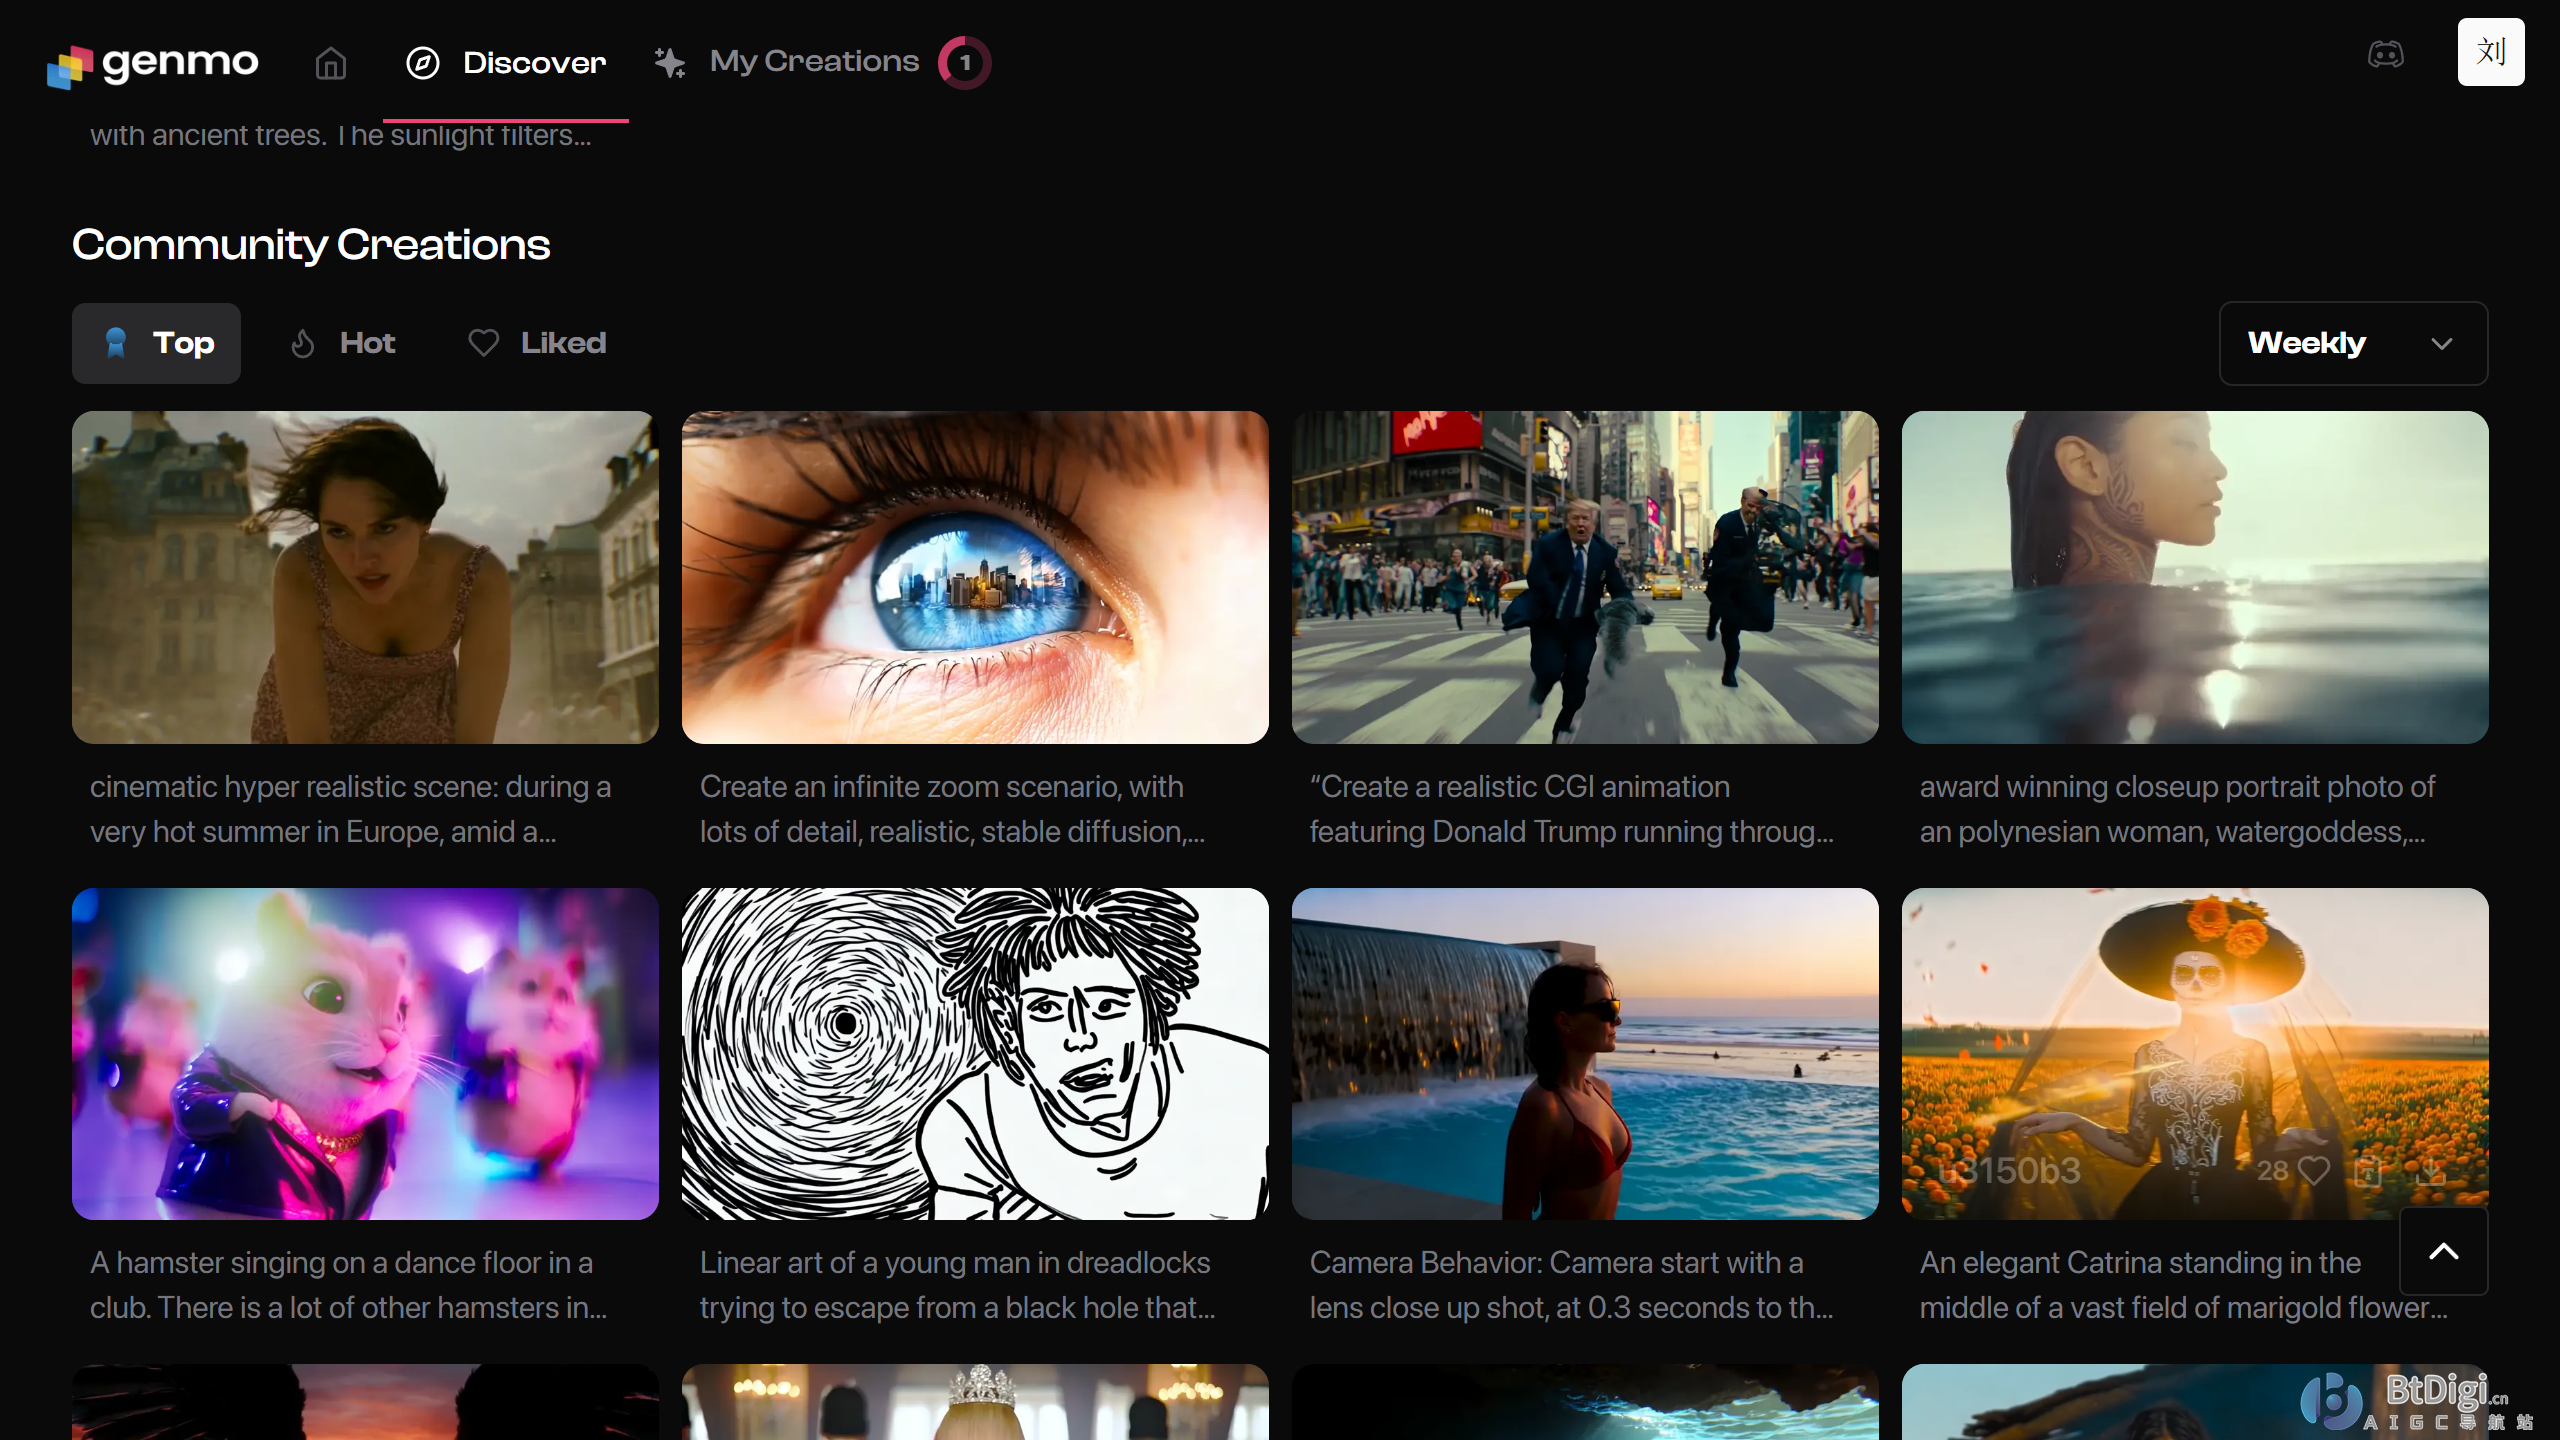Download the Catrina video
This screenshot has width=2560, height=1440.
pyautogui.click(x=2430, y=1170)
